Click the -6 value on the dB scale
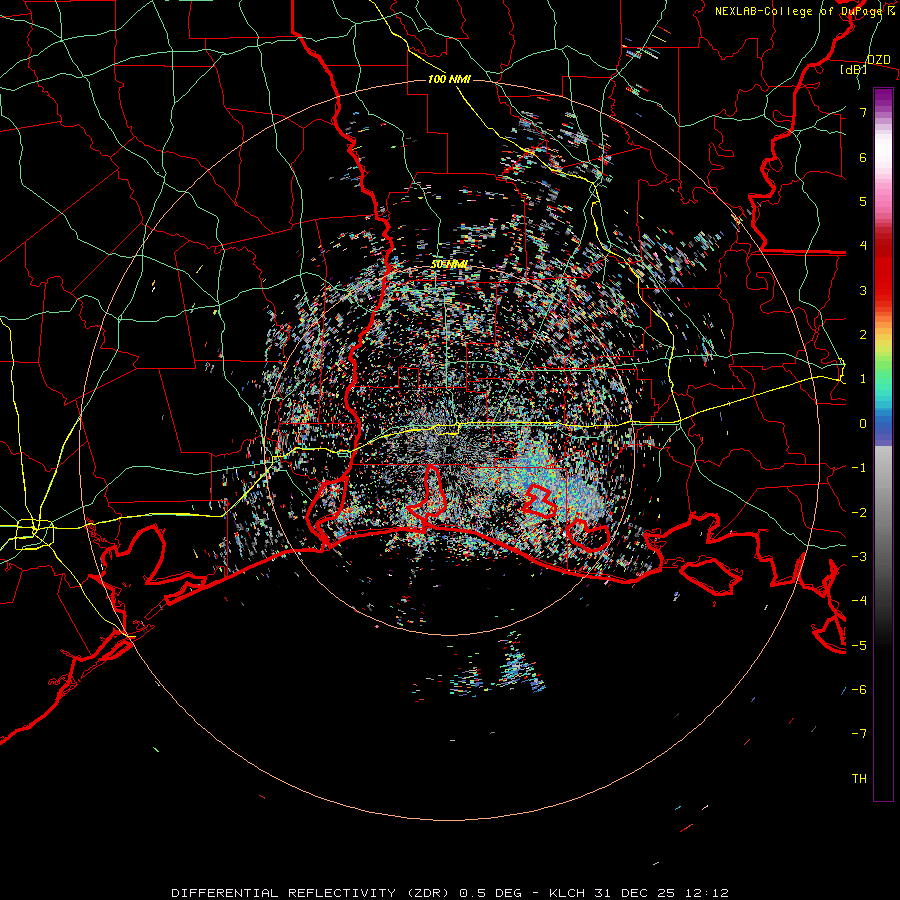The width and height of the screenshot is (900, 900). point(859,690)
